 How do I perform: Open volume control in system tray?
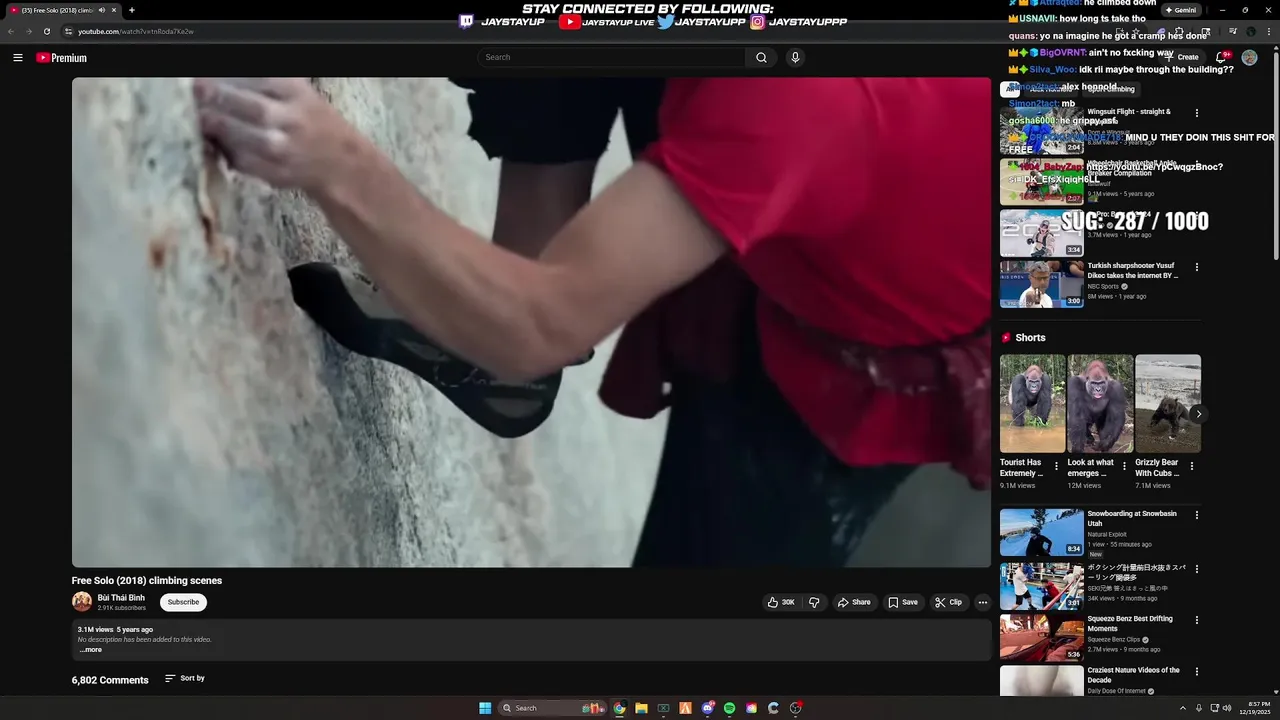tap(1227, 708)
